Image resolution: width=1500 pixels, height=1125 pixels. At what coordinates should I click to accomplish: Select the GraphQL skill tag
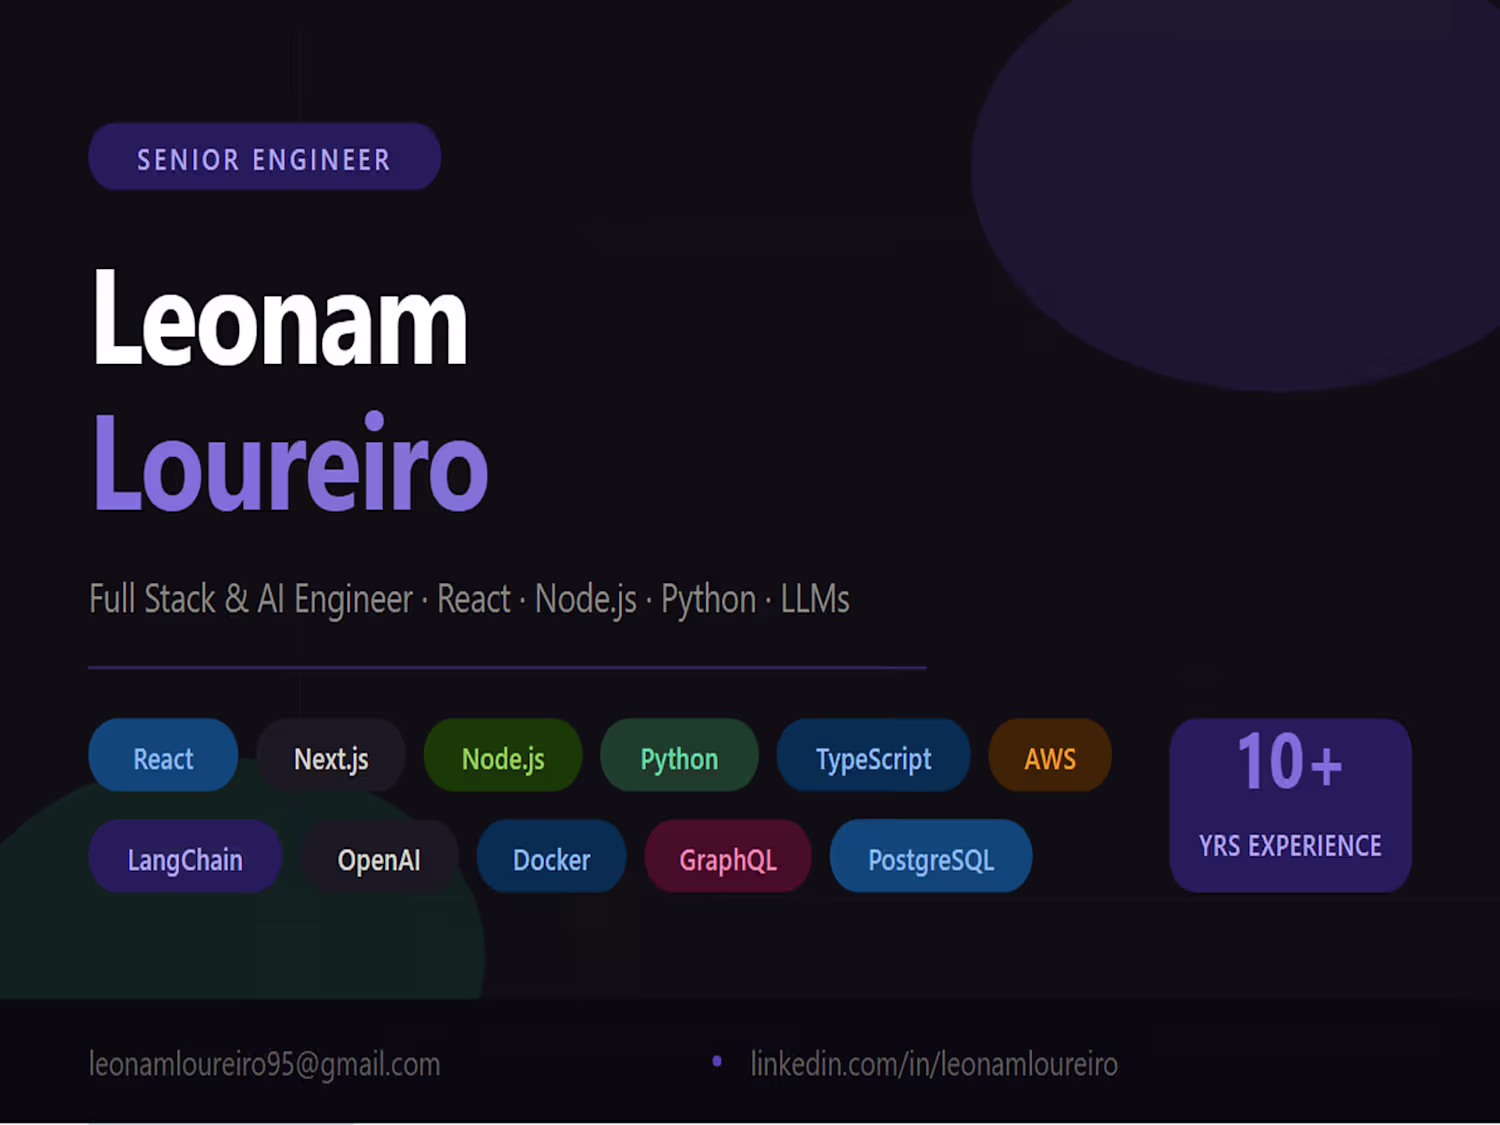tap(728, 857)
